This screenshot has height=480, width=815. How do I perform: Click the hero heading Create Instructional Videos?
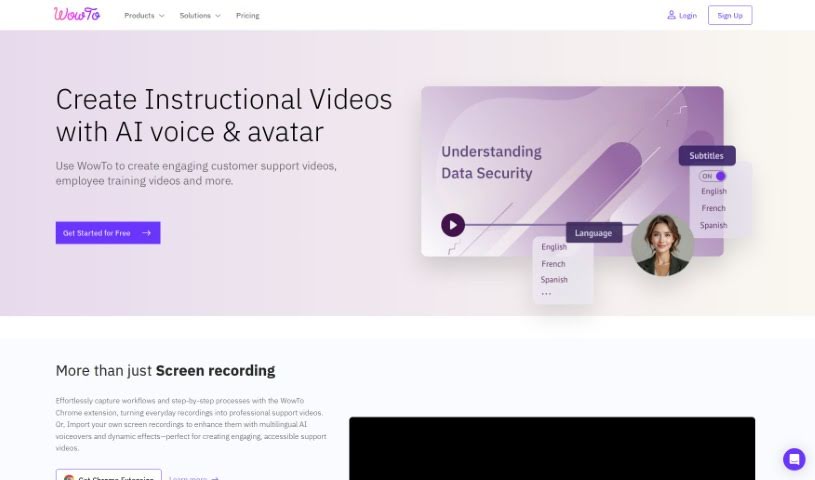tap(224, 115)
